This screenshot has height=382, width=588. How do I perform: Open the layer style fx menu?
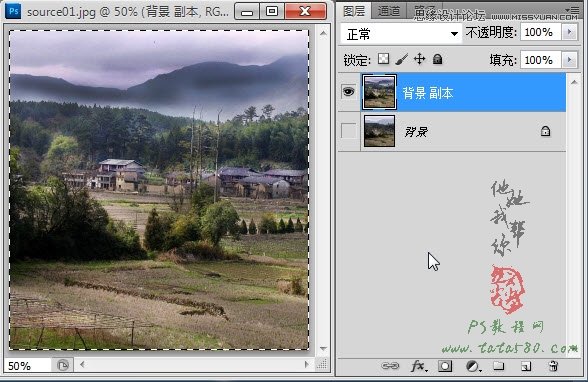[x=418, y=366]
